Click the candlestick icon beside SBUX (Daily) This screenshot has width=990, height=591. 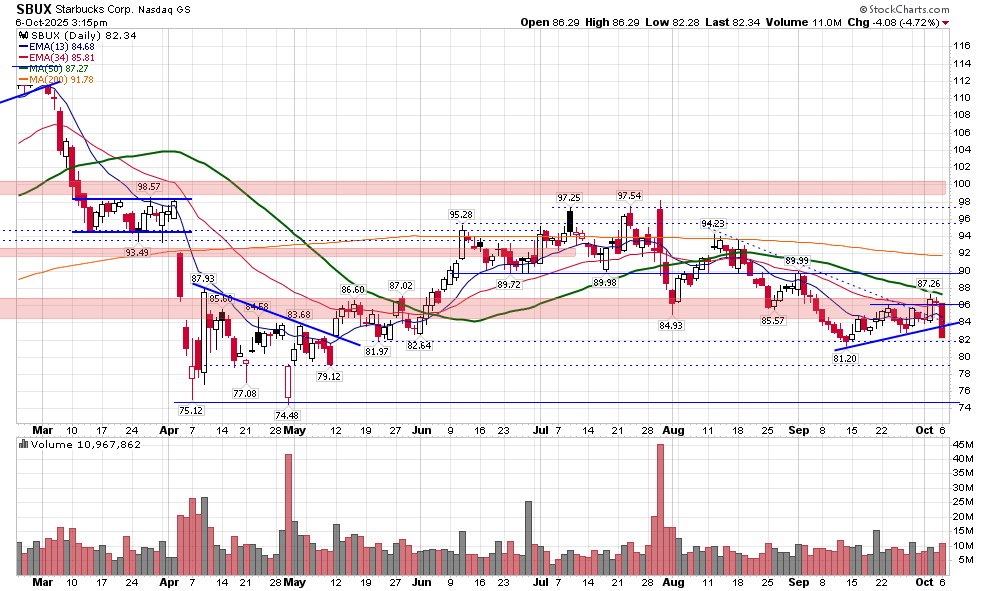tap(22, 34)
